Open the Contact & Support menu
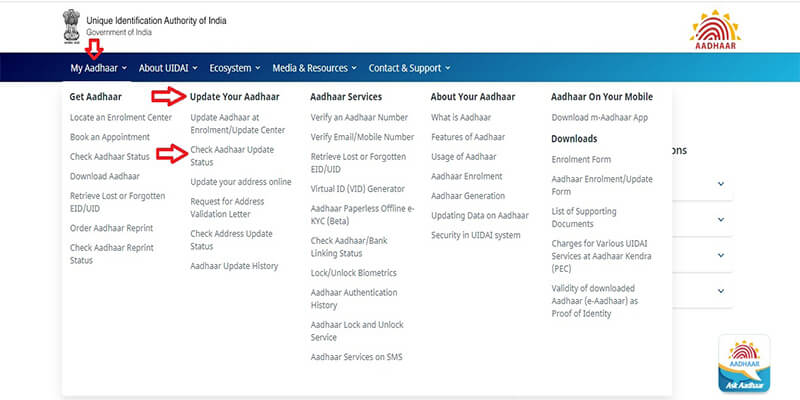Viewport: 800px width, 400px height. (x=409, y=68)
